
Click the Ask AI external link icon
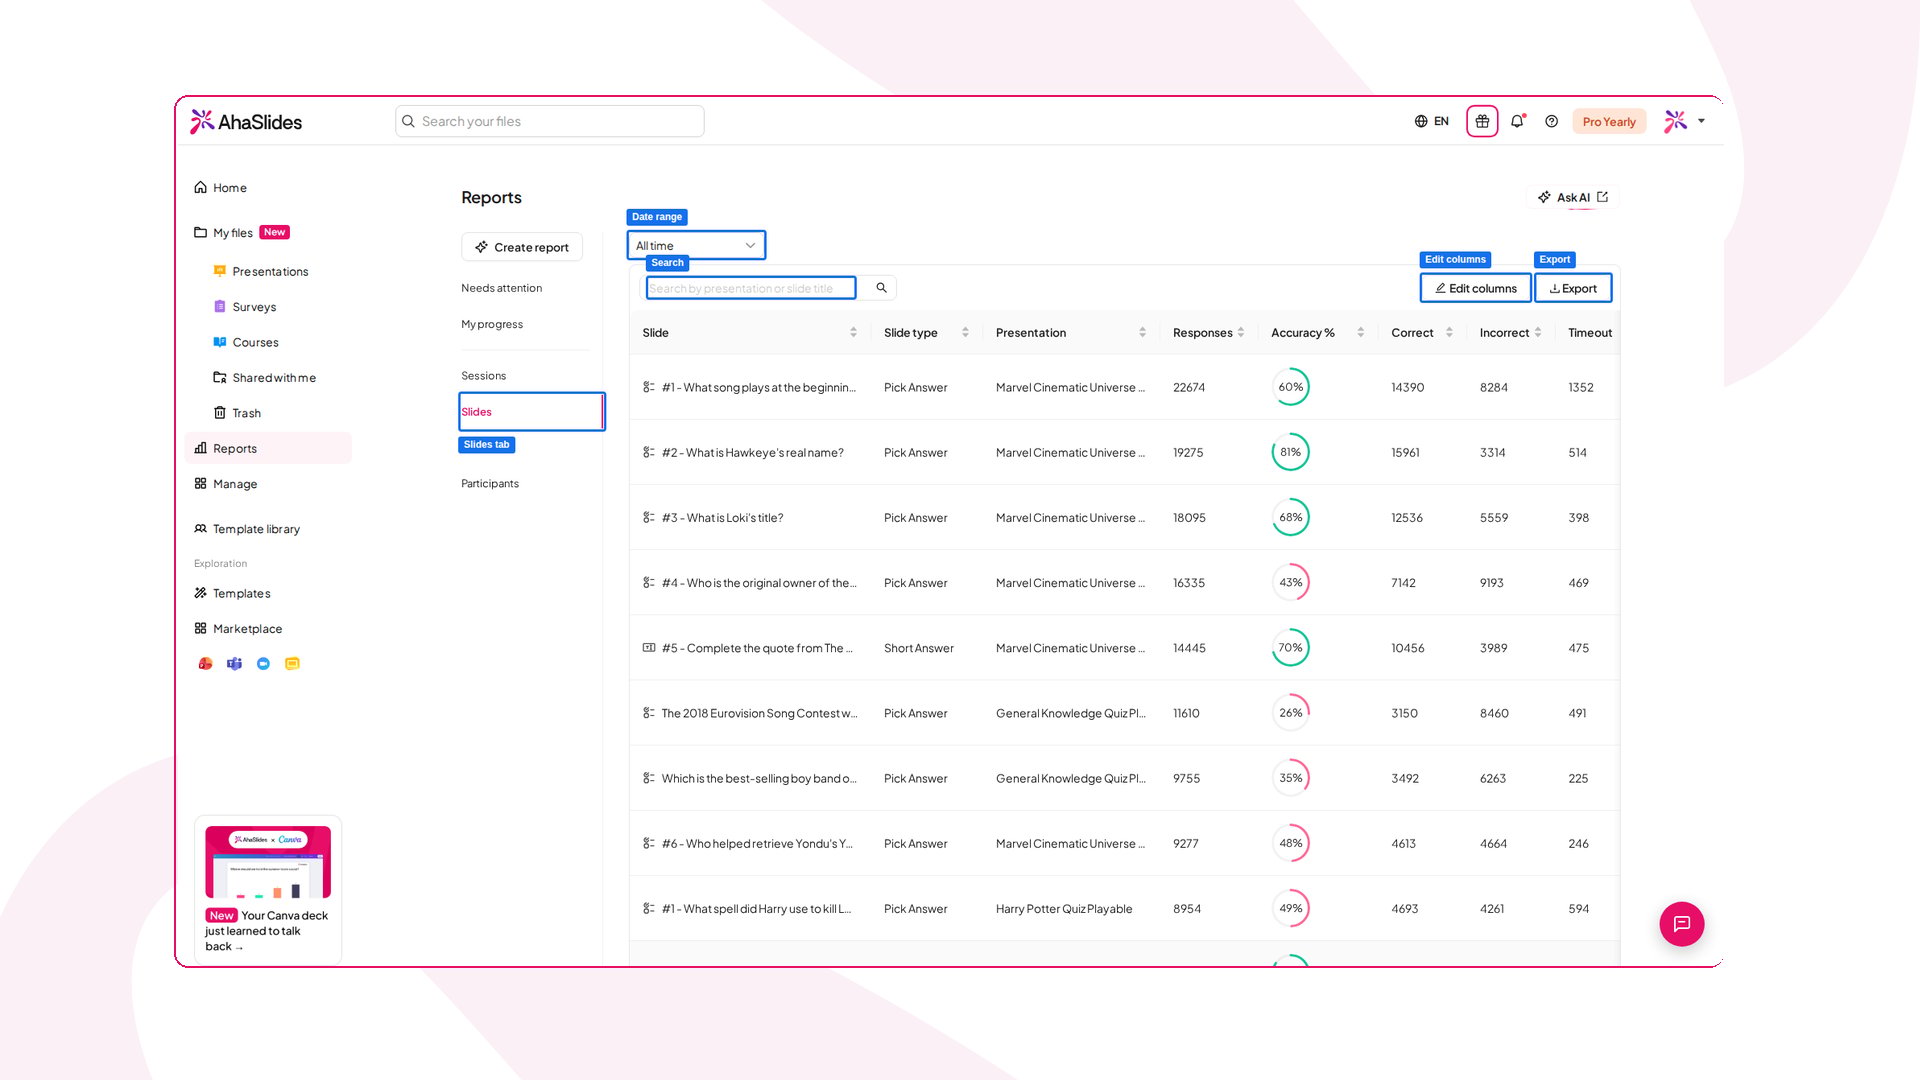[1602, 197]
